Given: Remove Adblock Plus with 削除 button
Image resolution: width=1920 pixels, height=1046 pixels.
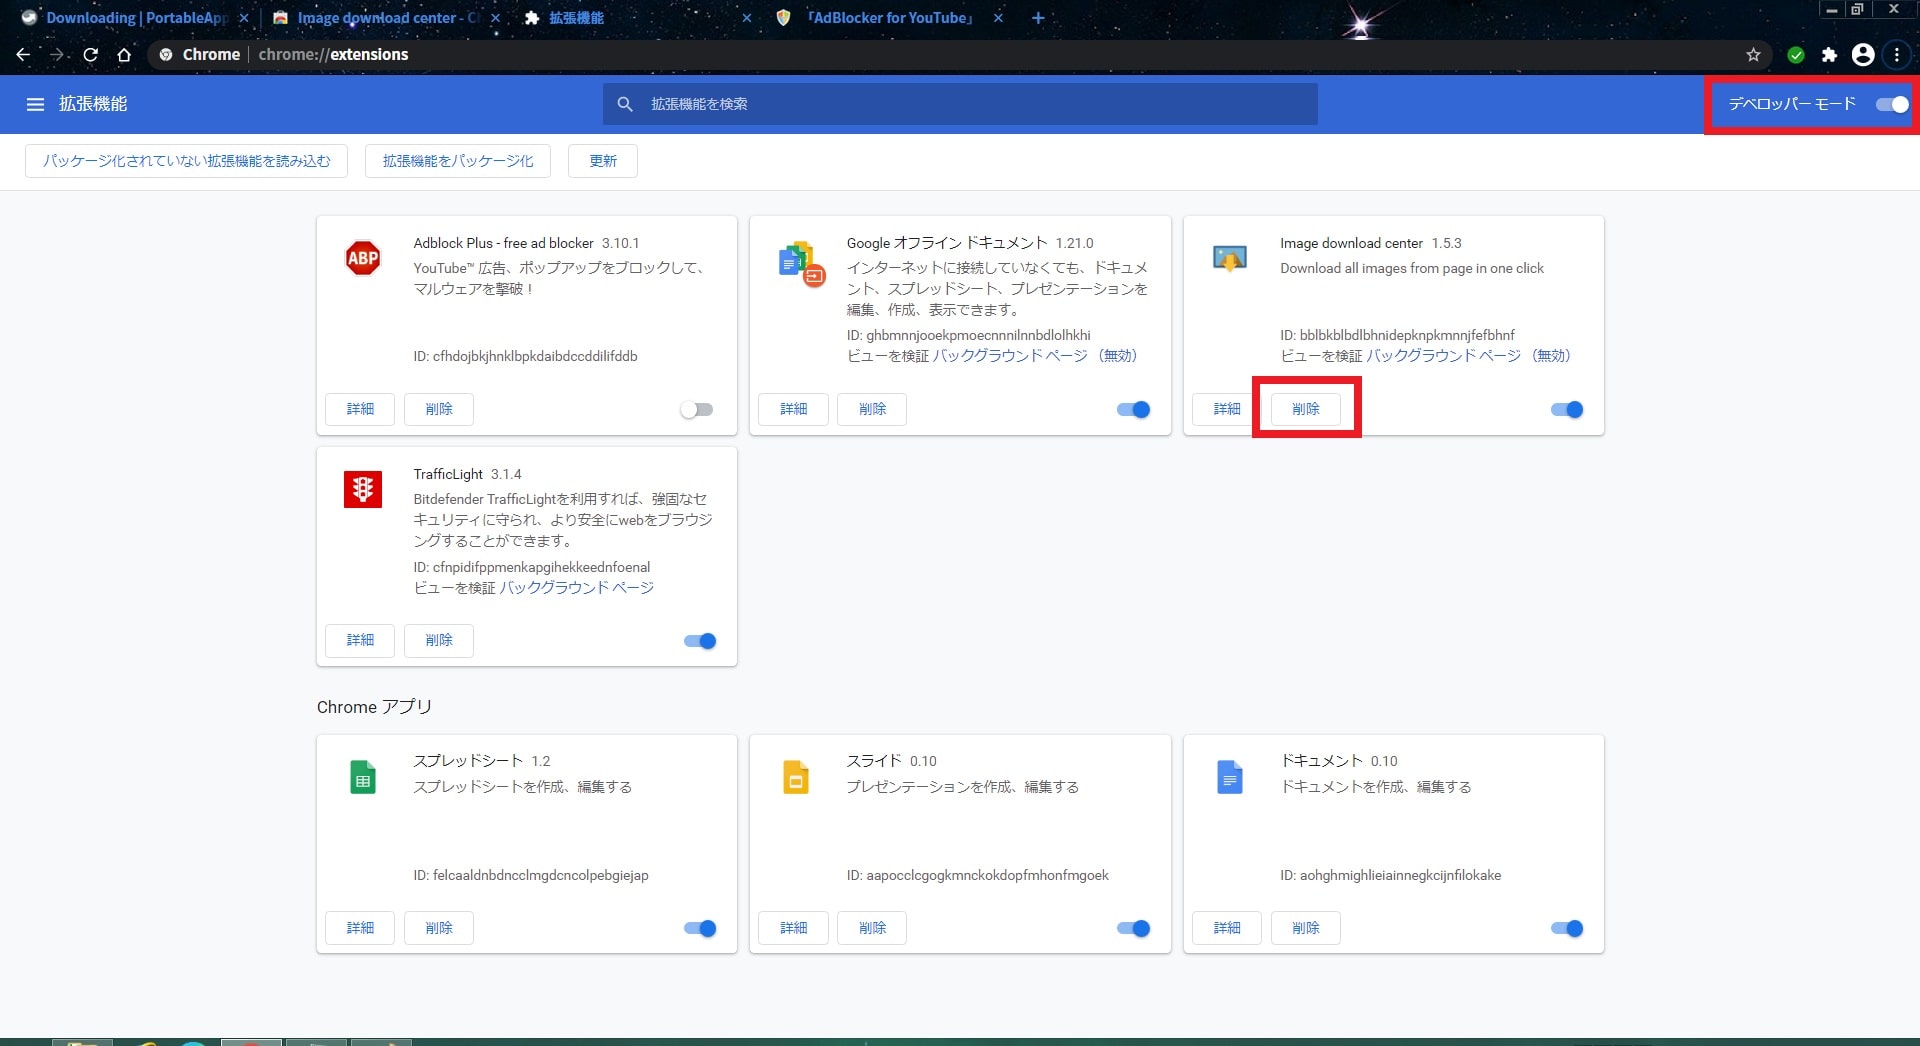Looking at the screenshot, I should click(439, 409).
